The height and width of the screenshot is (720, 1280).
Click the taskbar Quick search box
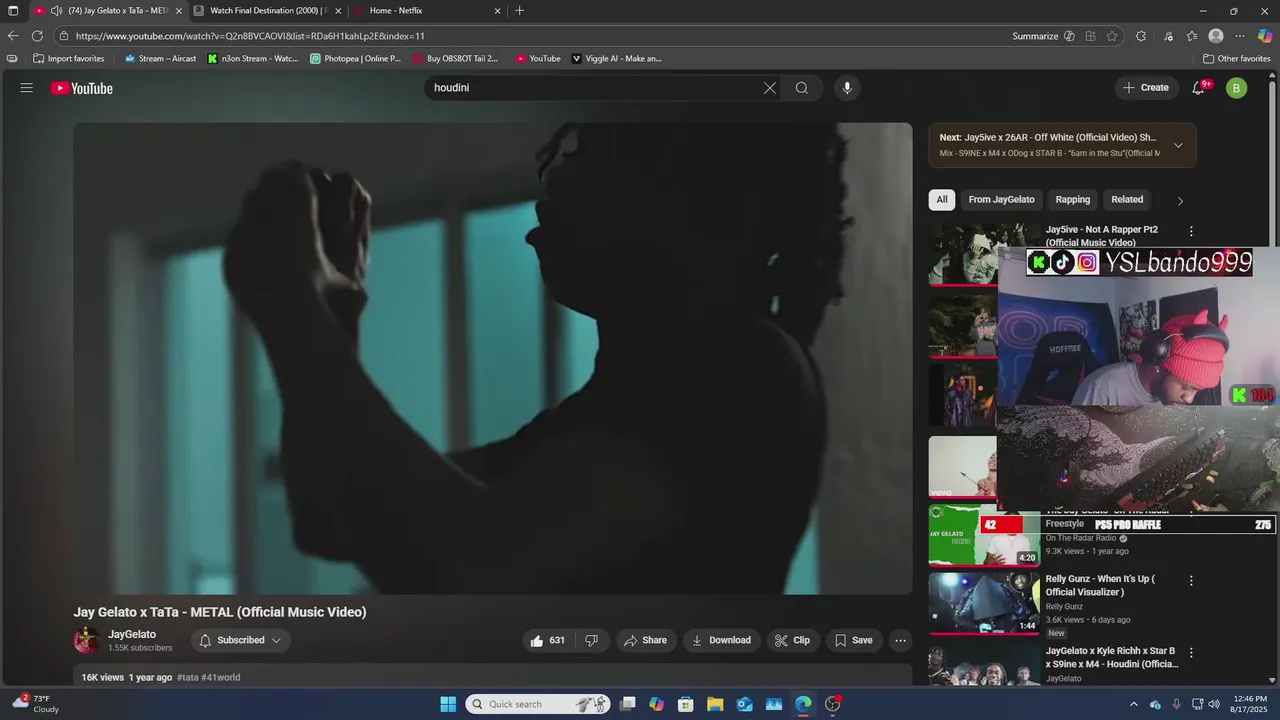538,704
